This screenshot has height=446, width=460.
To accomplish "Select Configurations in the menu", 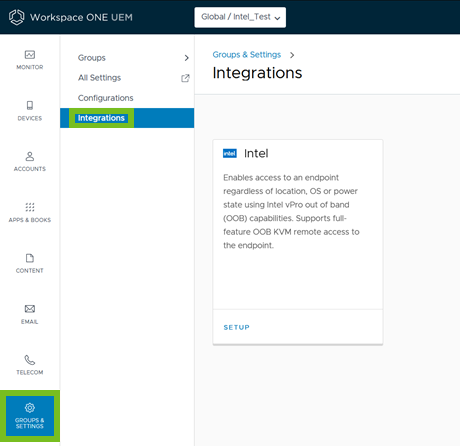I will [x=105, y=98].
